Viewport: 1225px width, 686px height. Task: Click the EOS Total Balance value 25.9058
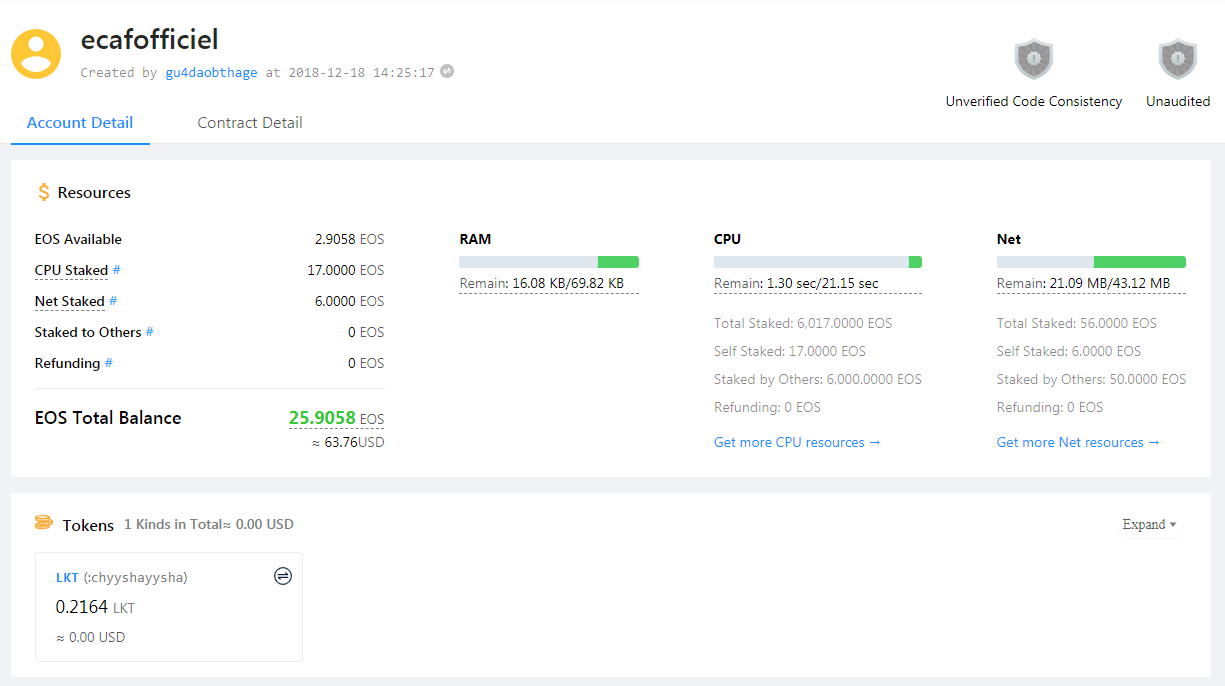(x=322, y=418)
